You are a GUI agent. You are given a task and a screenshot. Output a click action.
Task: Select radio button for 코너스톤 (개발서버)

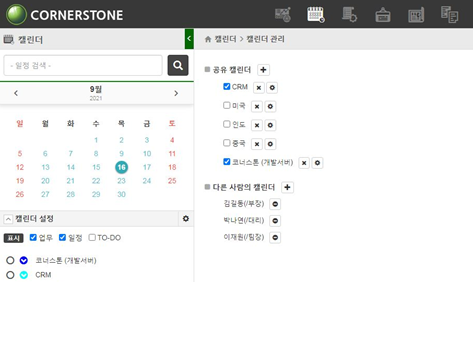tap(10, 260)
